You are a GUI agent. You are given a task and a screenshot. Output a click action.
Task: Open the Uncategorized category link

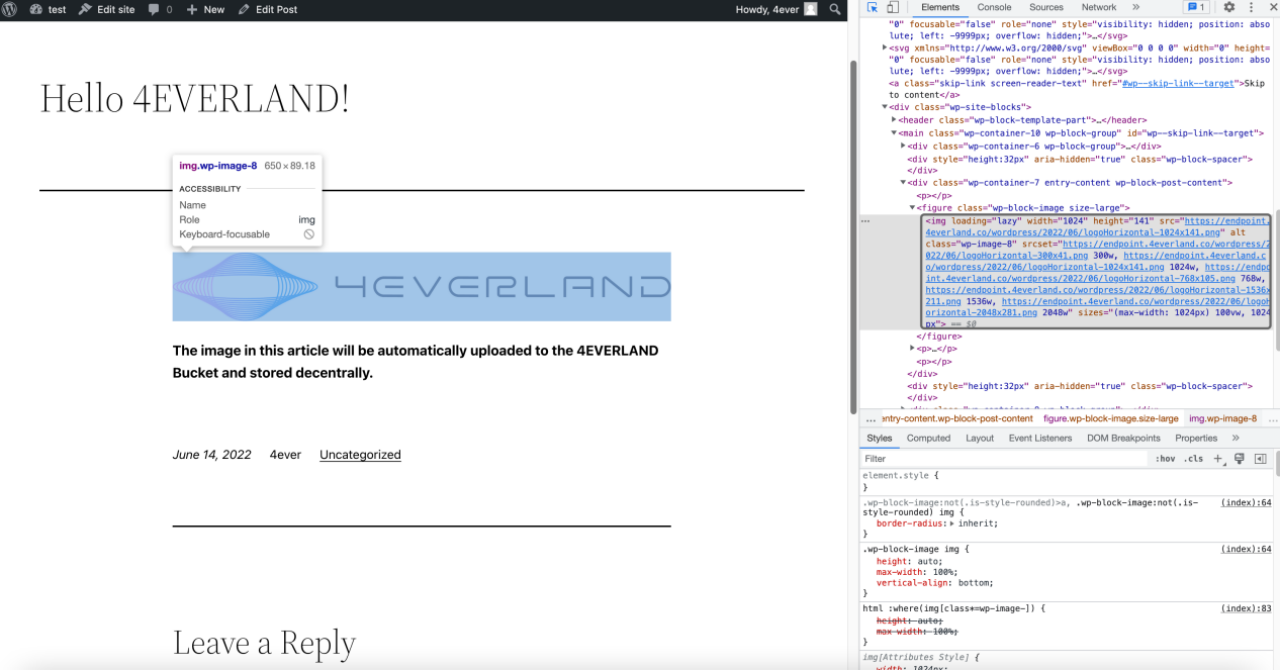click(360, 455)
